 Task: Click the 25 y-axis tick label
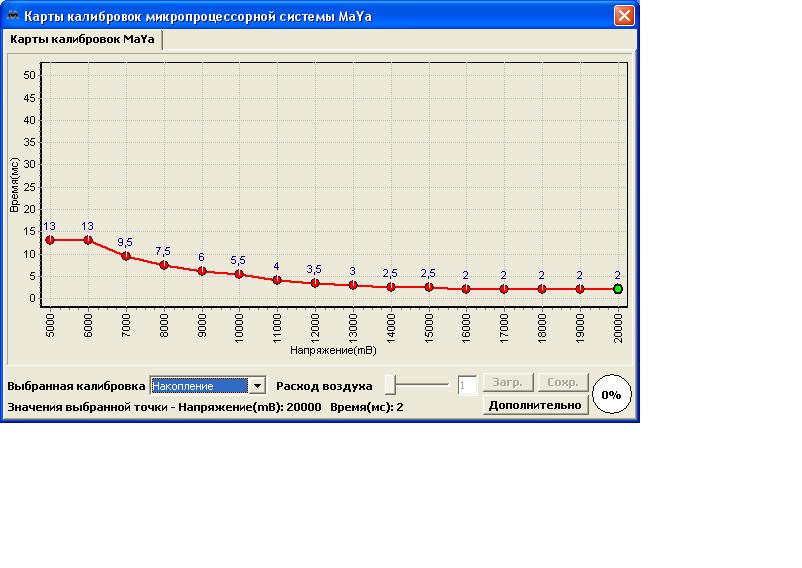pos(30,187)
